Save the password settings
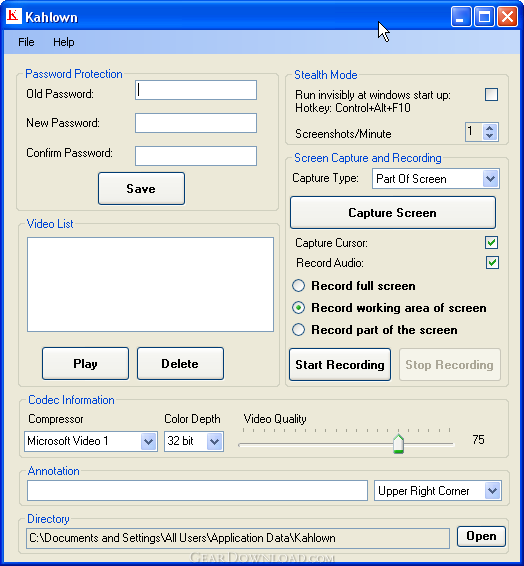The width and height of the screenshot is (524, 566). (x=141, y=188)
